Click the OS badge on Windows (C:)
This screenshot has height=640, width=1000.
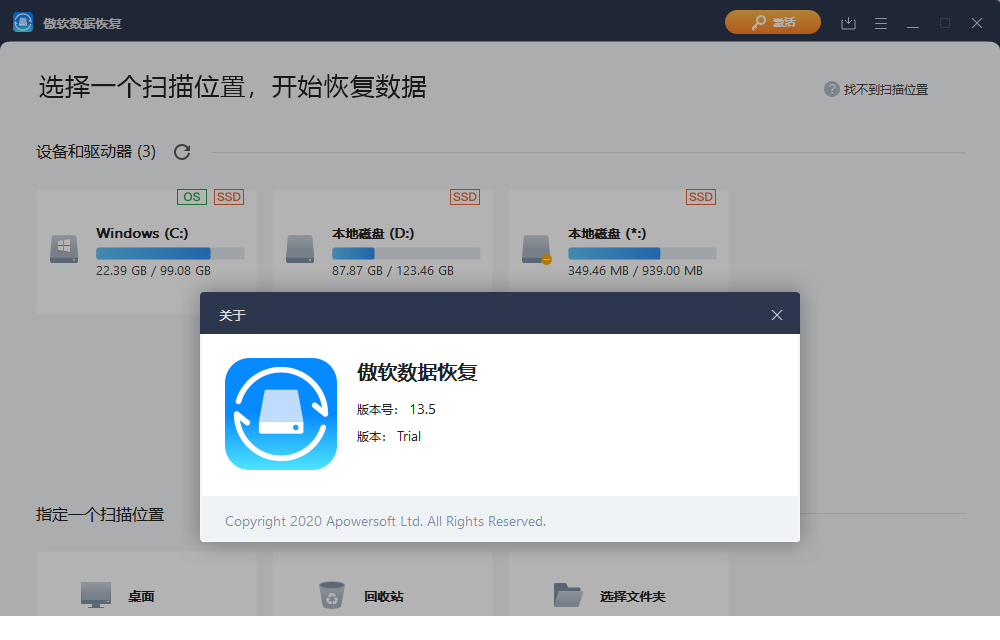191,196
